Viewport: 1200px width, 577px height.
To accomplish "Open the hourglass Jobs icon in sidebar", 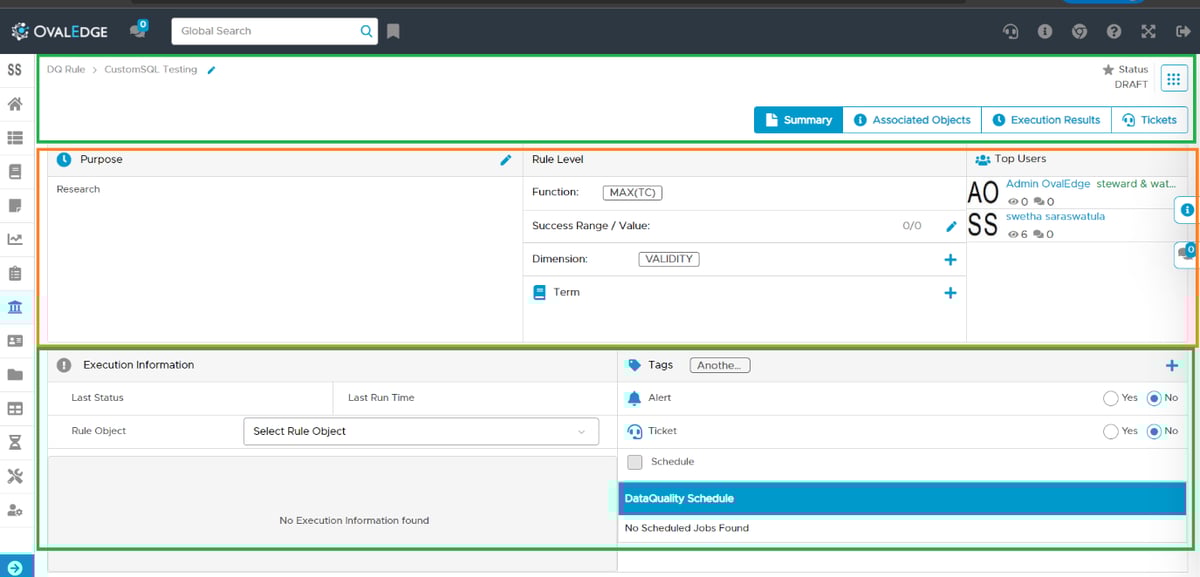I will (x=14, y=441).
